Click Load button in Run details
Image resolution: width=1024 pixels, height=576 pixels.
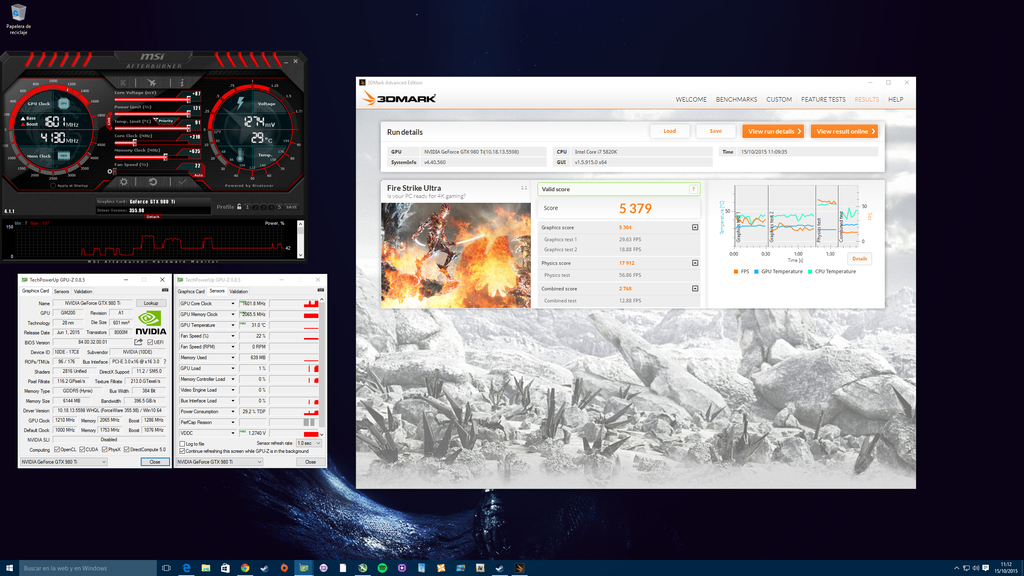pyautogui.click(x=669, y=131)
